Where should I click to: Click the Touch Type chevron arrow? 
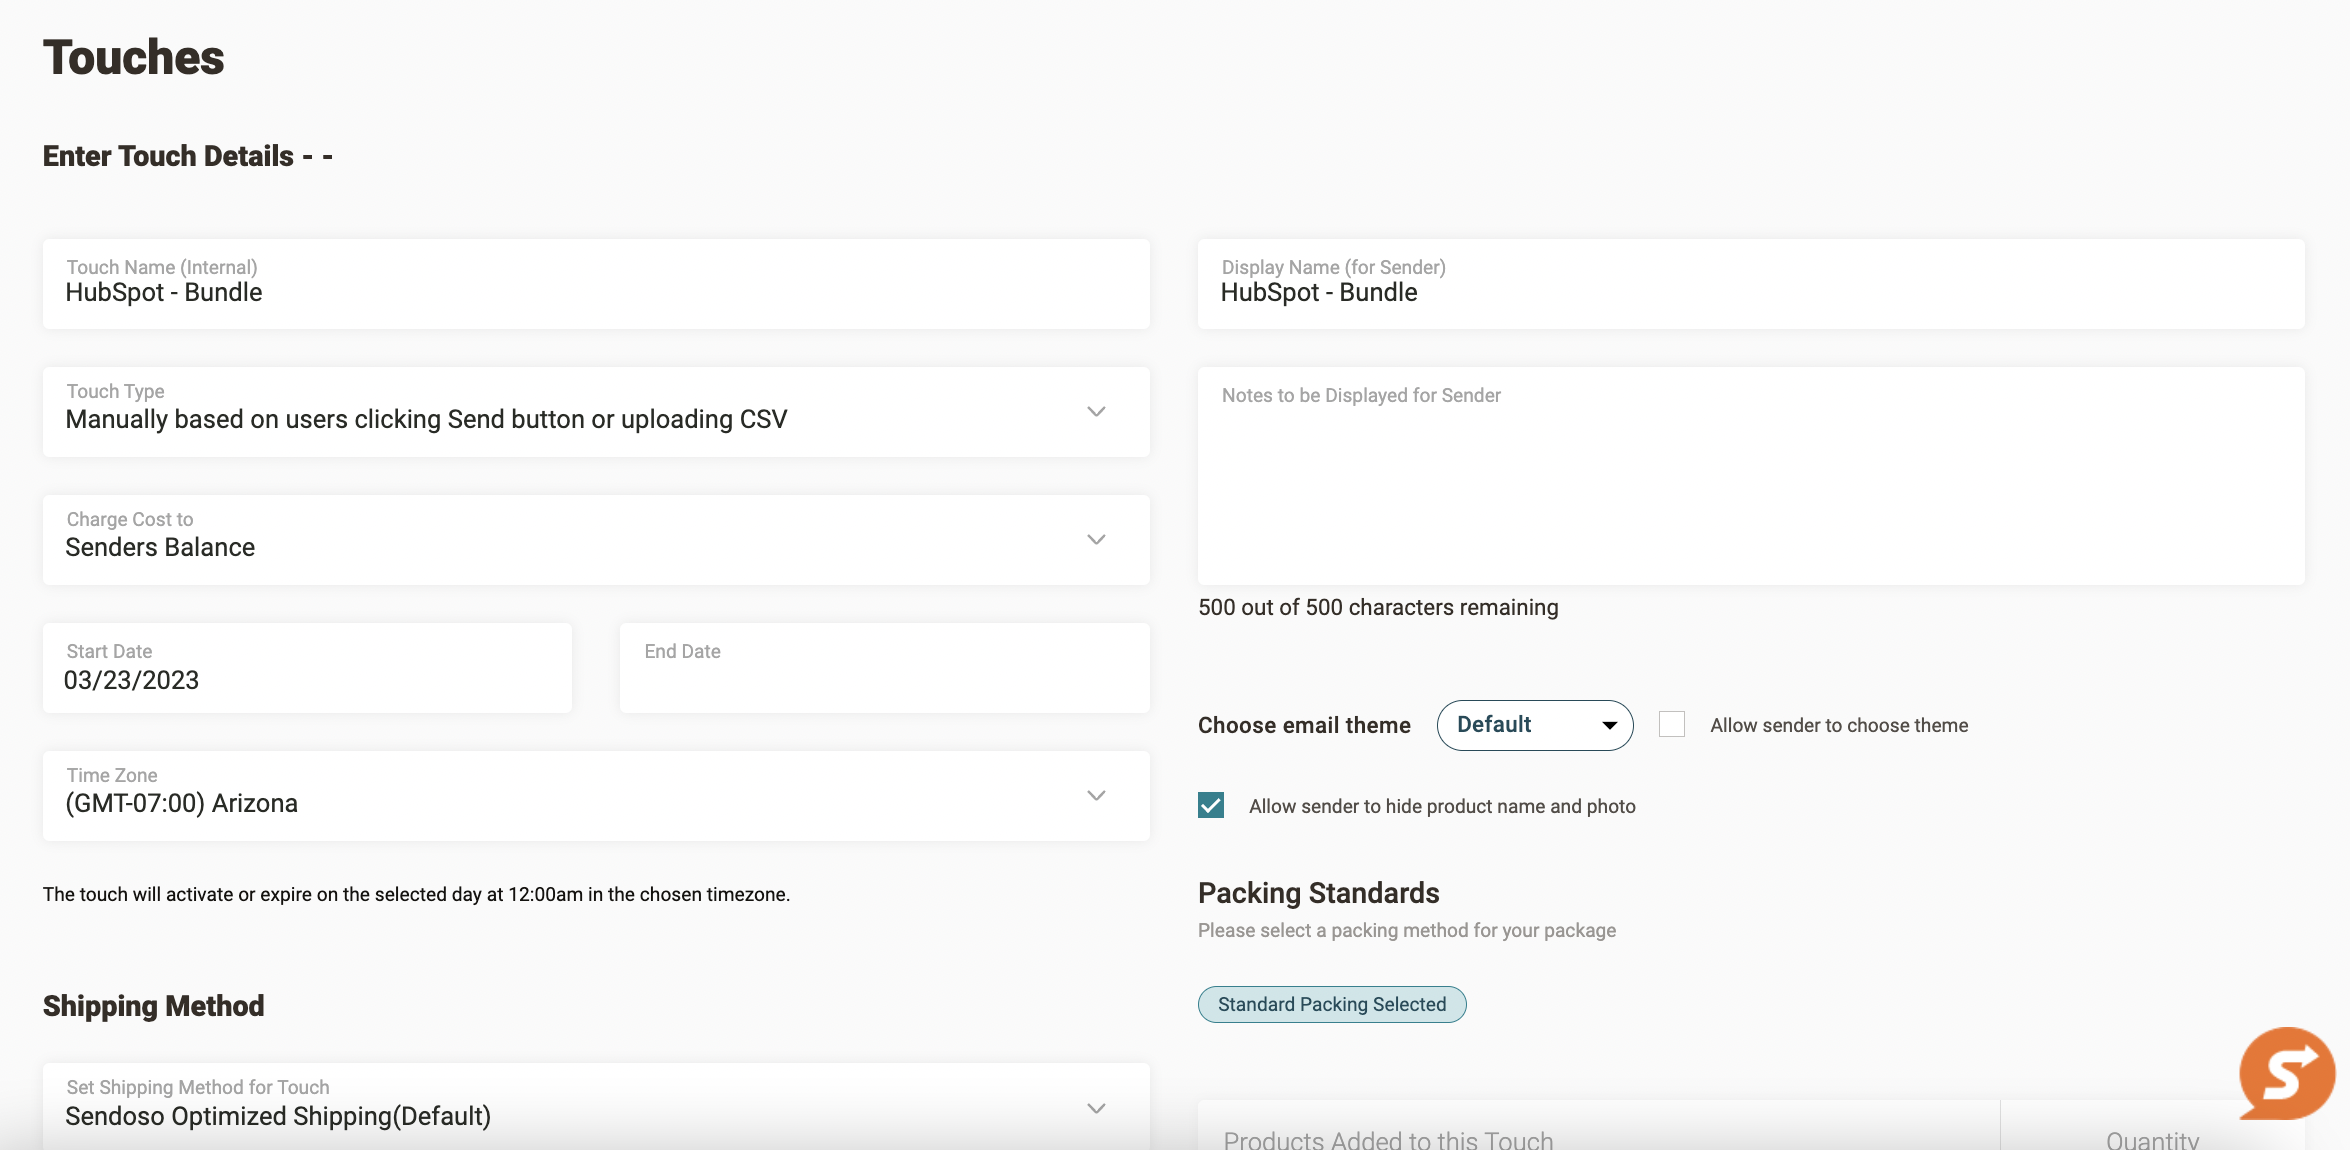tap(1096, 412)
